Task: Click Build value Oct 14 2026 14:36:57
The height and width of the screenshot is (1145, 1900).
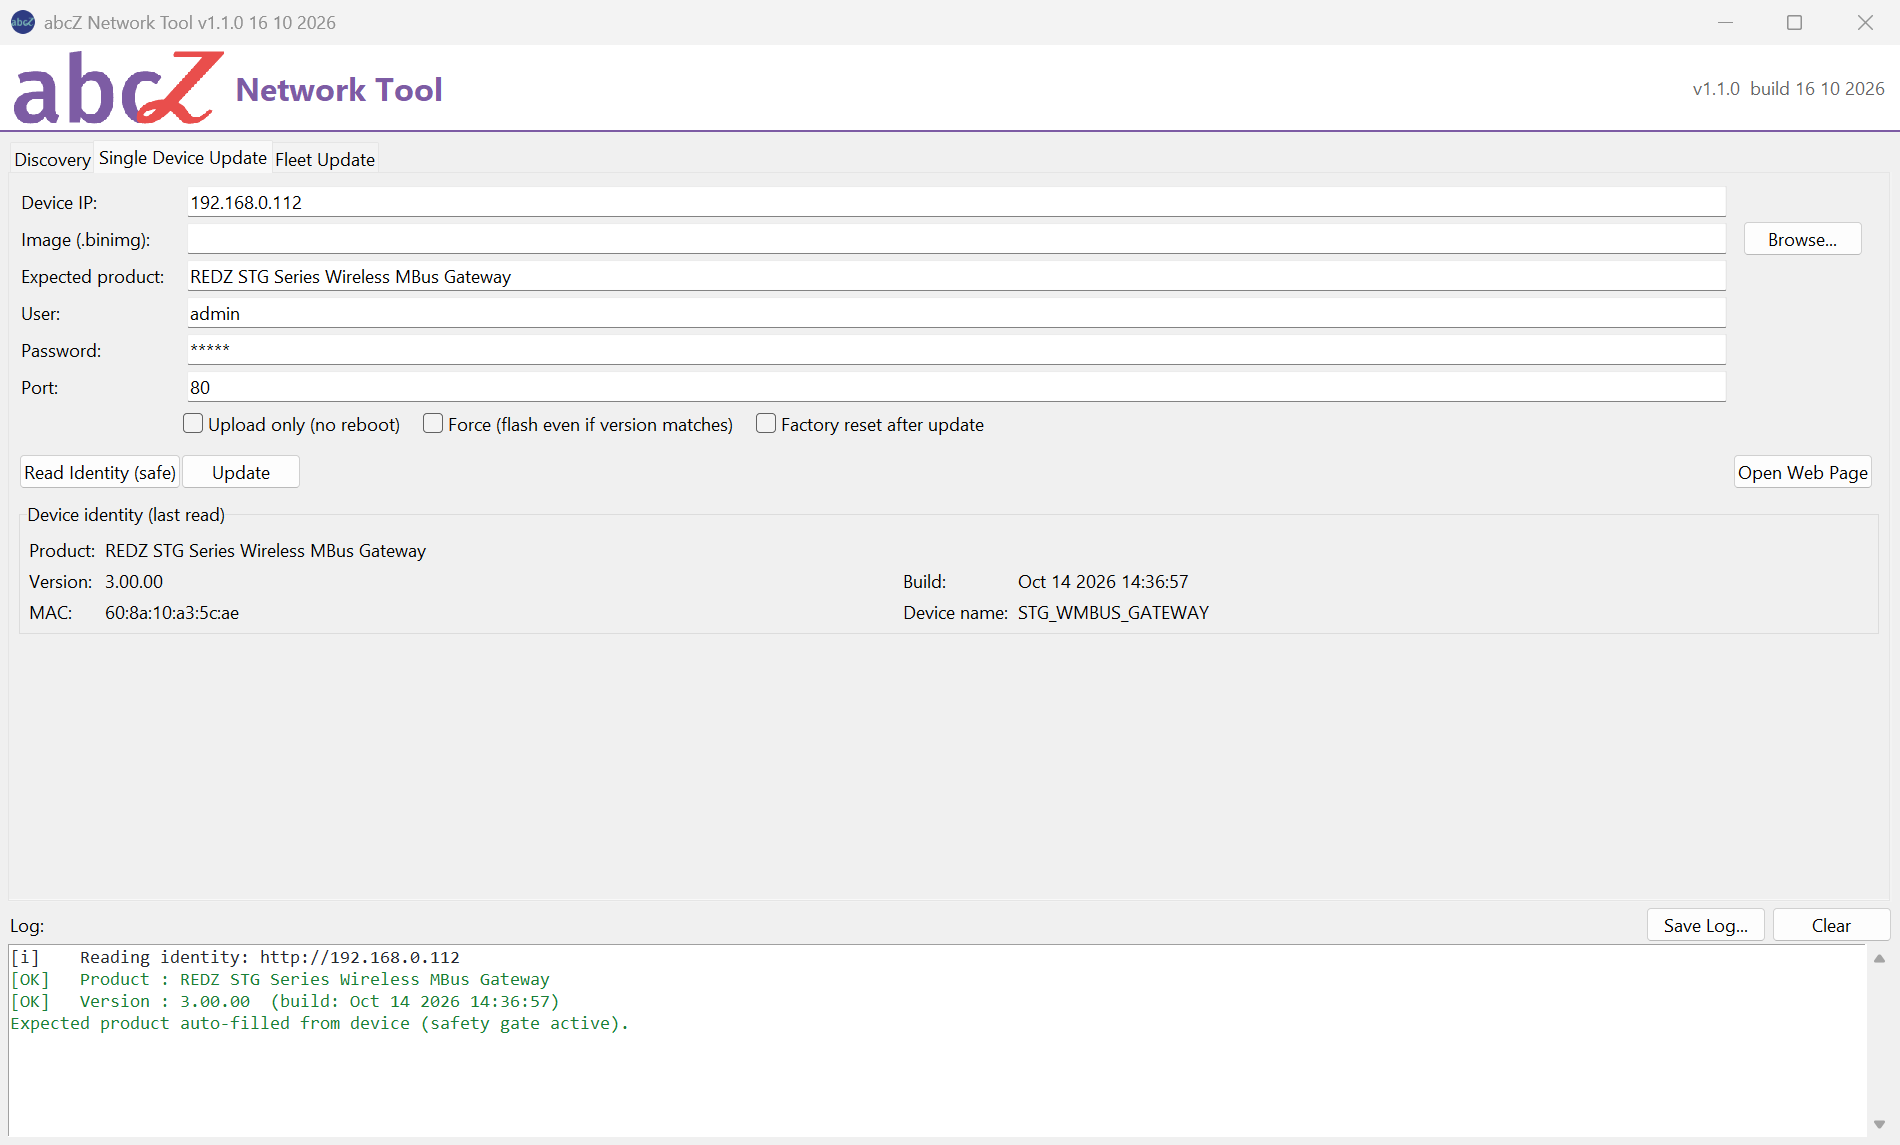Action: pos(1103,581)
